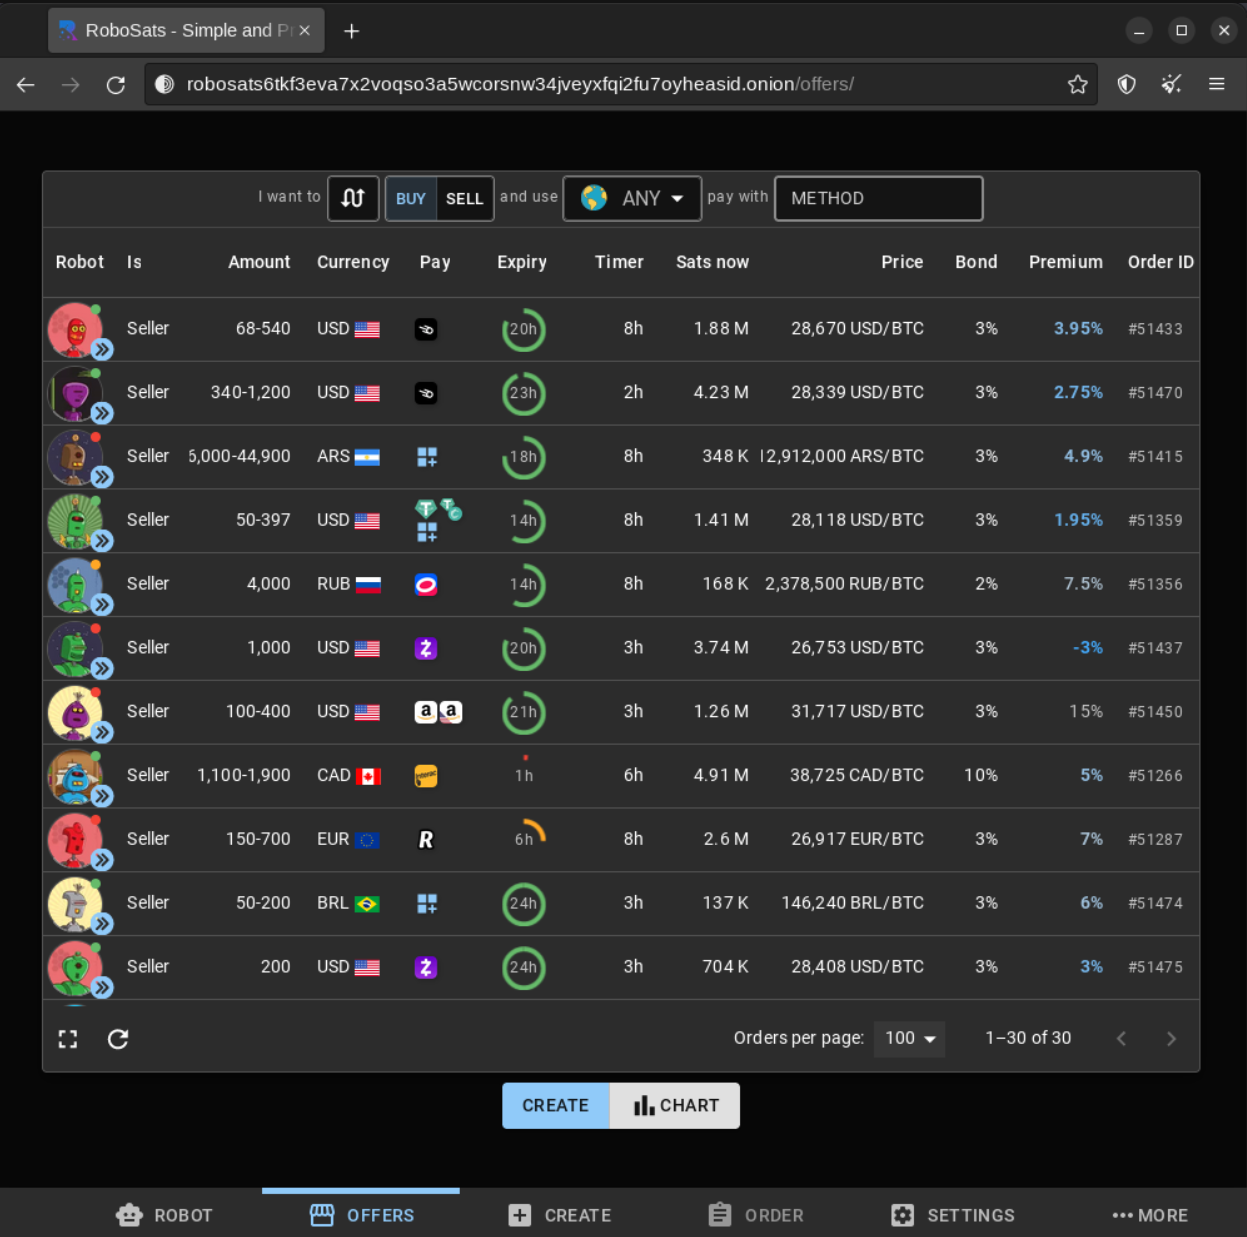The height and width of the screenshot is (1237, 1247).
Task: Open the ANY currency dropdown
Action: tap(632, 198)
